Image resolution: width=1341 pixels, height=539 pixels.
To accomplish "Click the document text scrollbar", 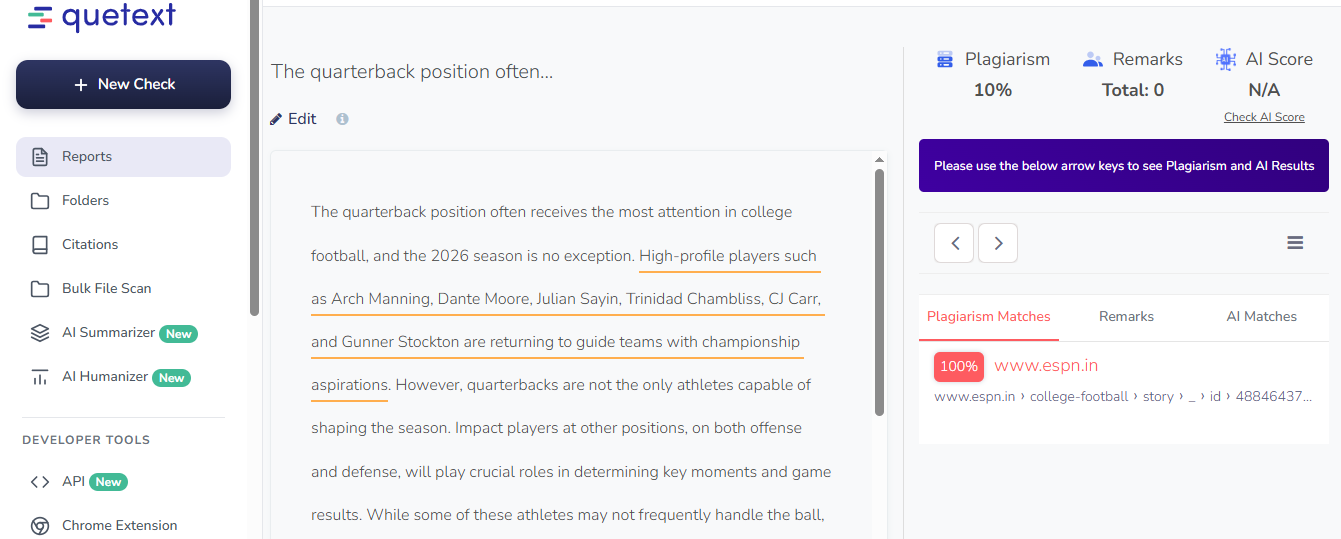I will (879, 290).
